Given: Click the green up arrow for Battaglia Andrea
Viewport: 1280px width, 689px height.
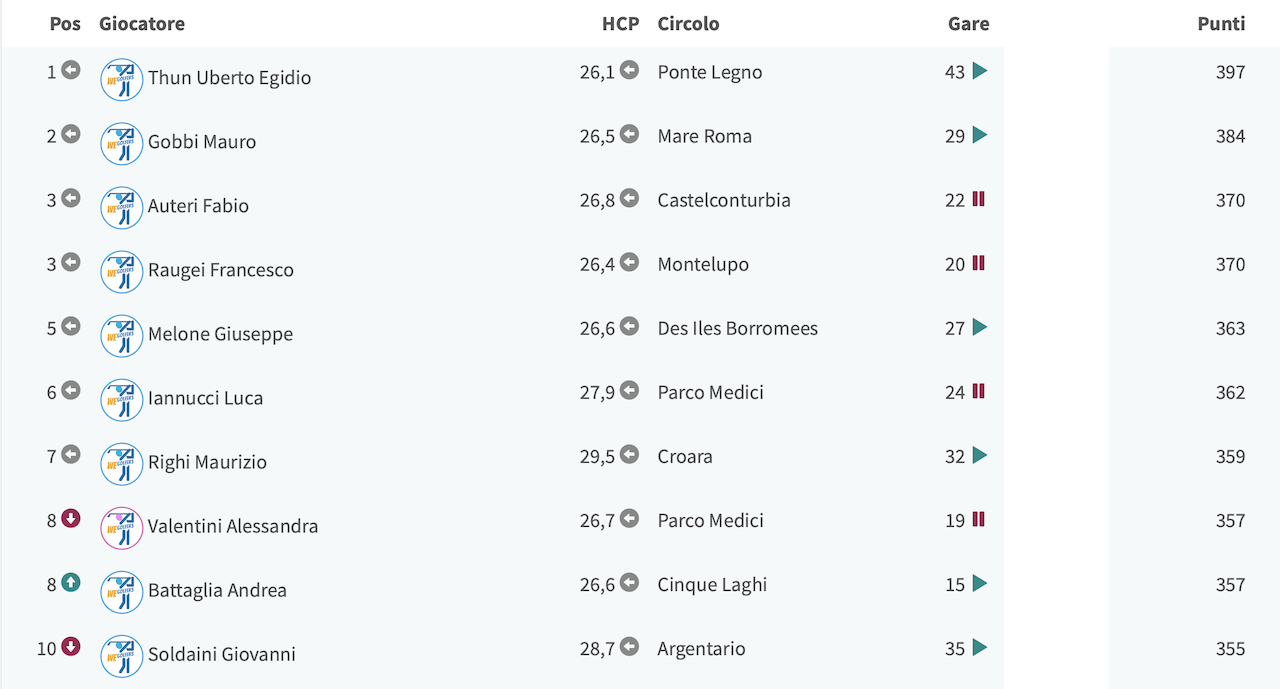Looking at the screenshot, I should point(70,583).
